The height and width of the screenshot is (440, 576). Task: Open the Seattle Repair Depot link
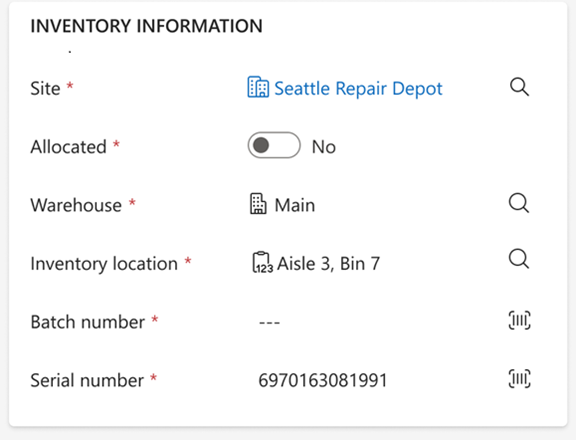tap(359, 89)
